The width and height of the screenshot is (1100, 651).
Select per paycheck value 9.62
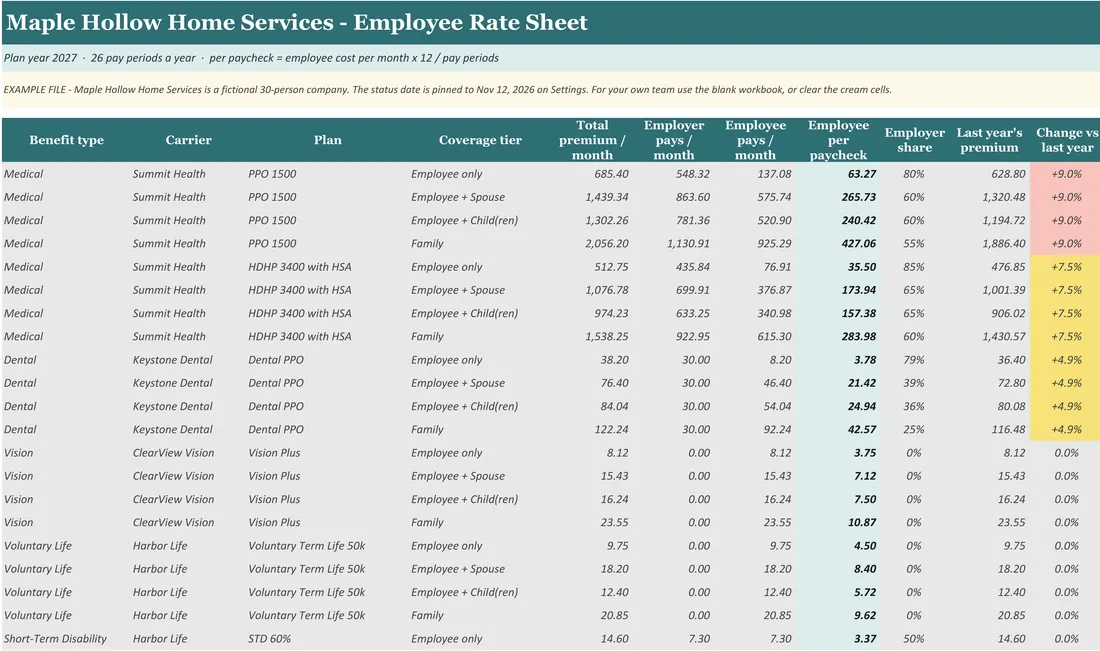coord(865,615)
